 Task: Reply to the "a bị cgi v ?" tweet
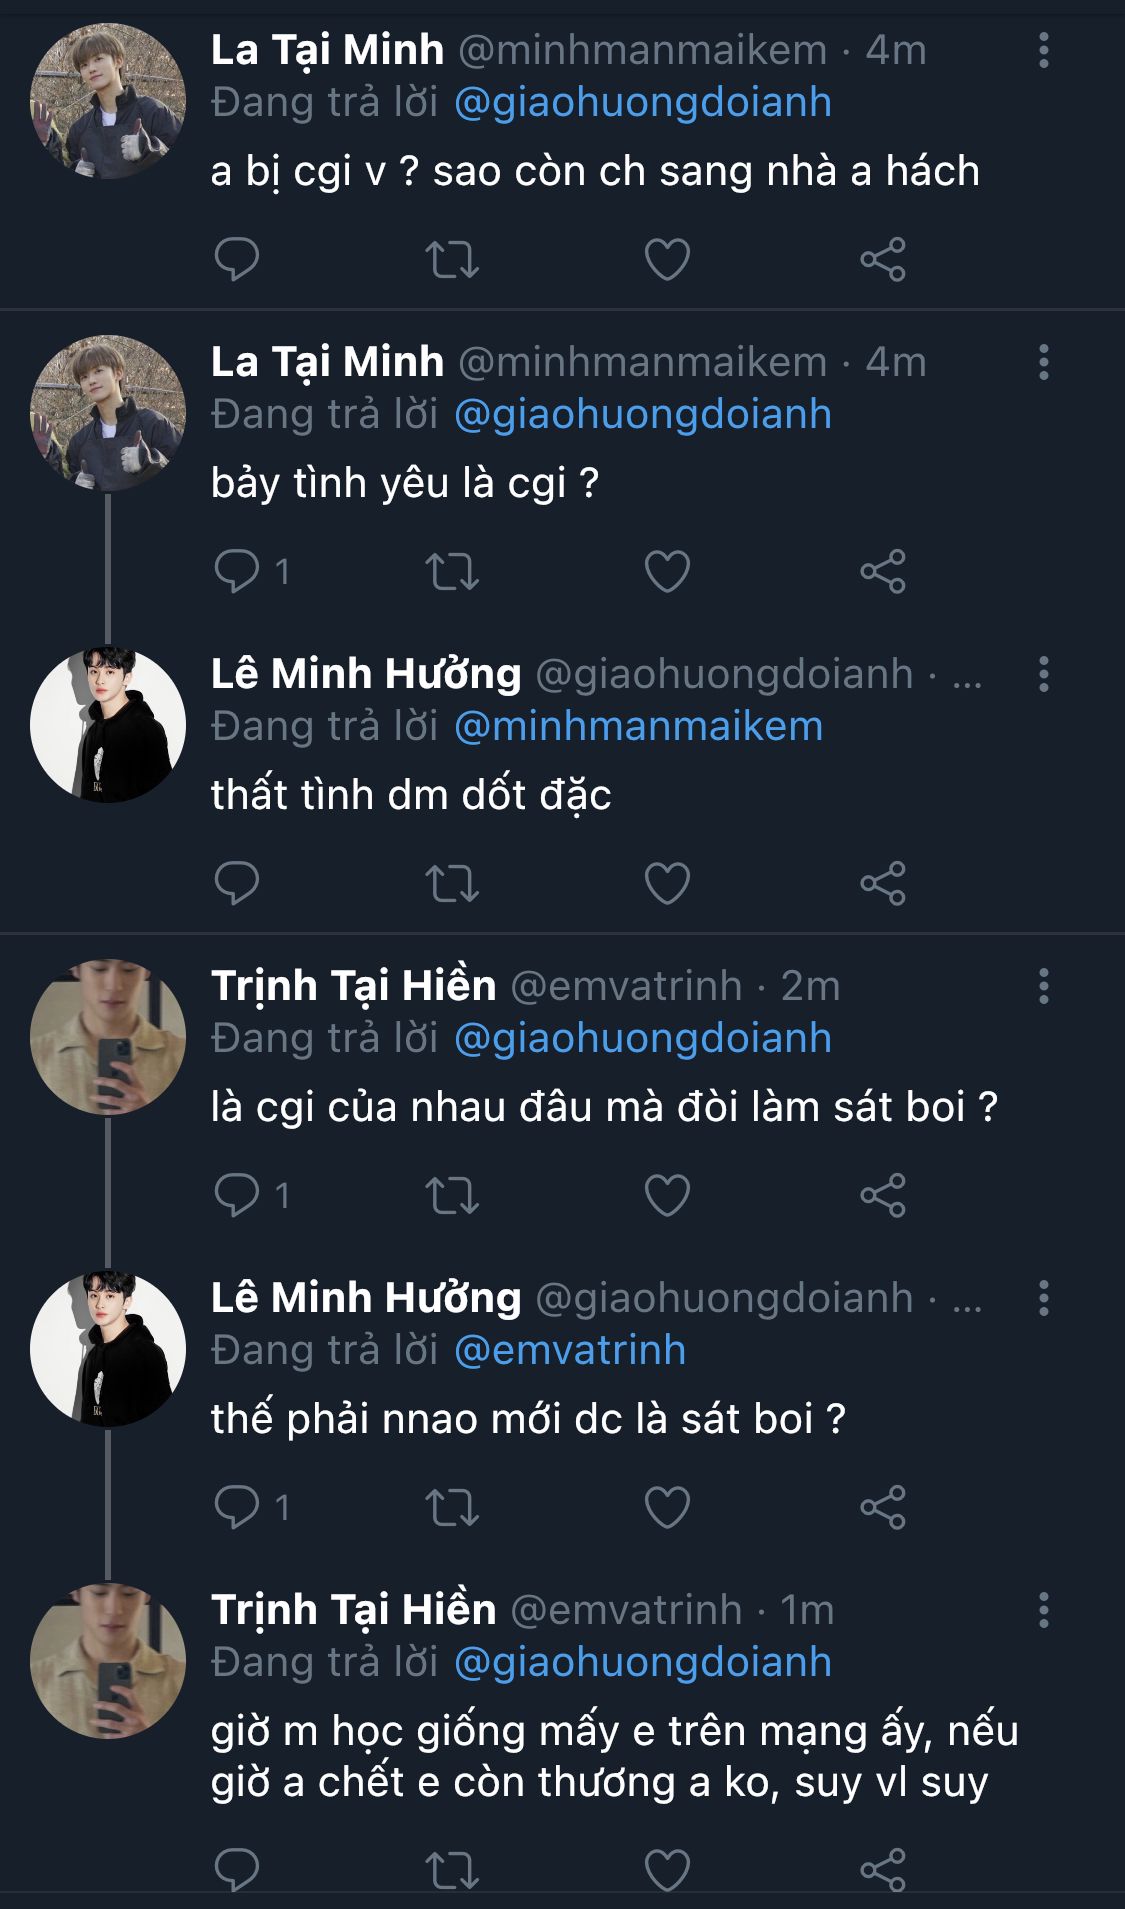[237, 260]
